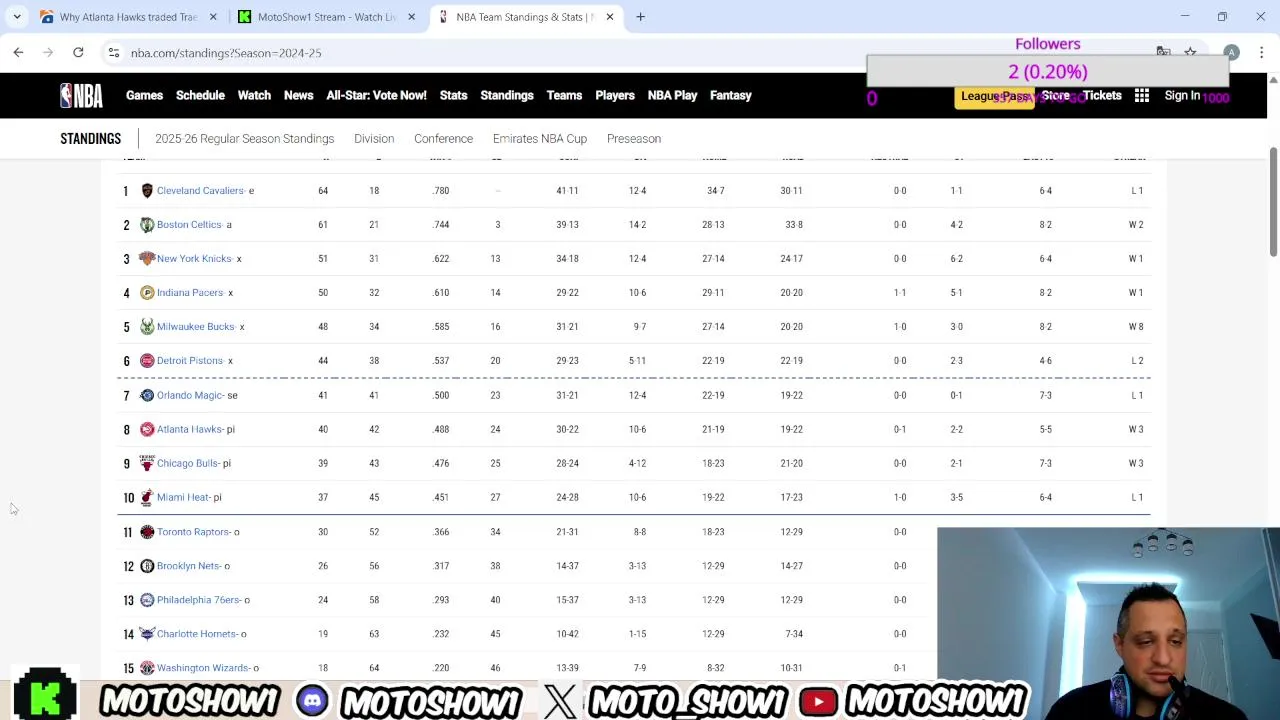Click the Atlanta Hawks team logo
1280x720 pixels.
147,429
